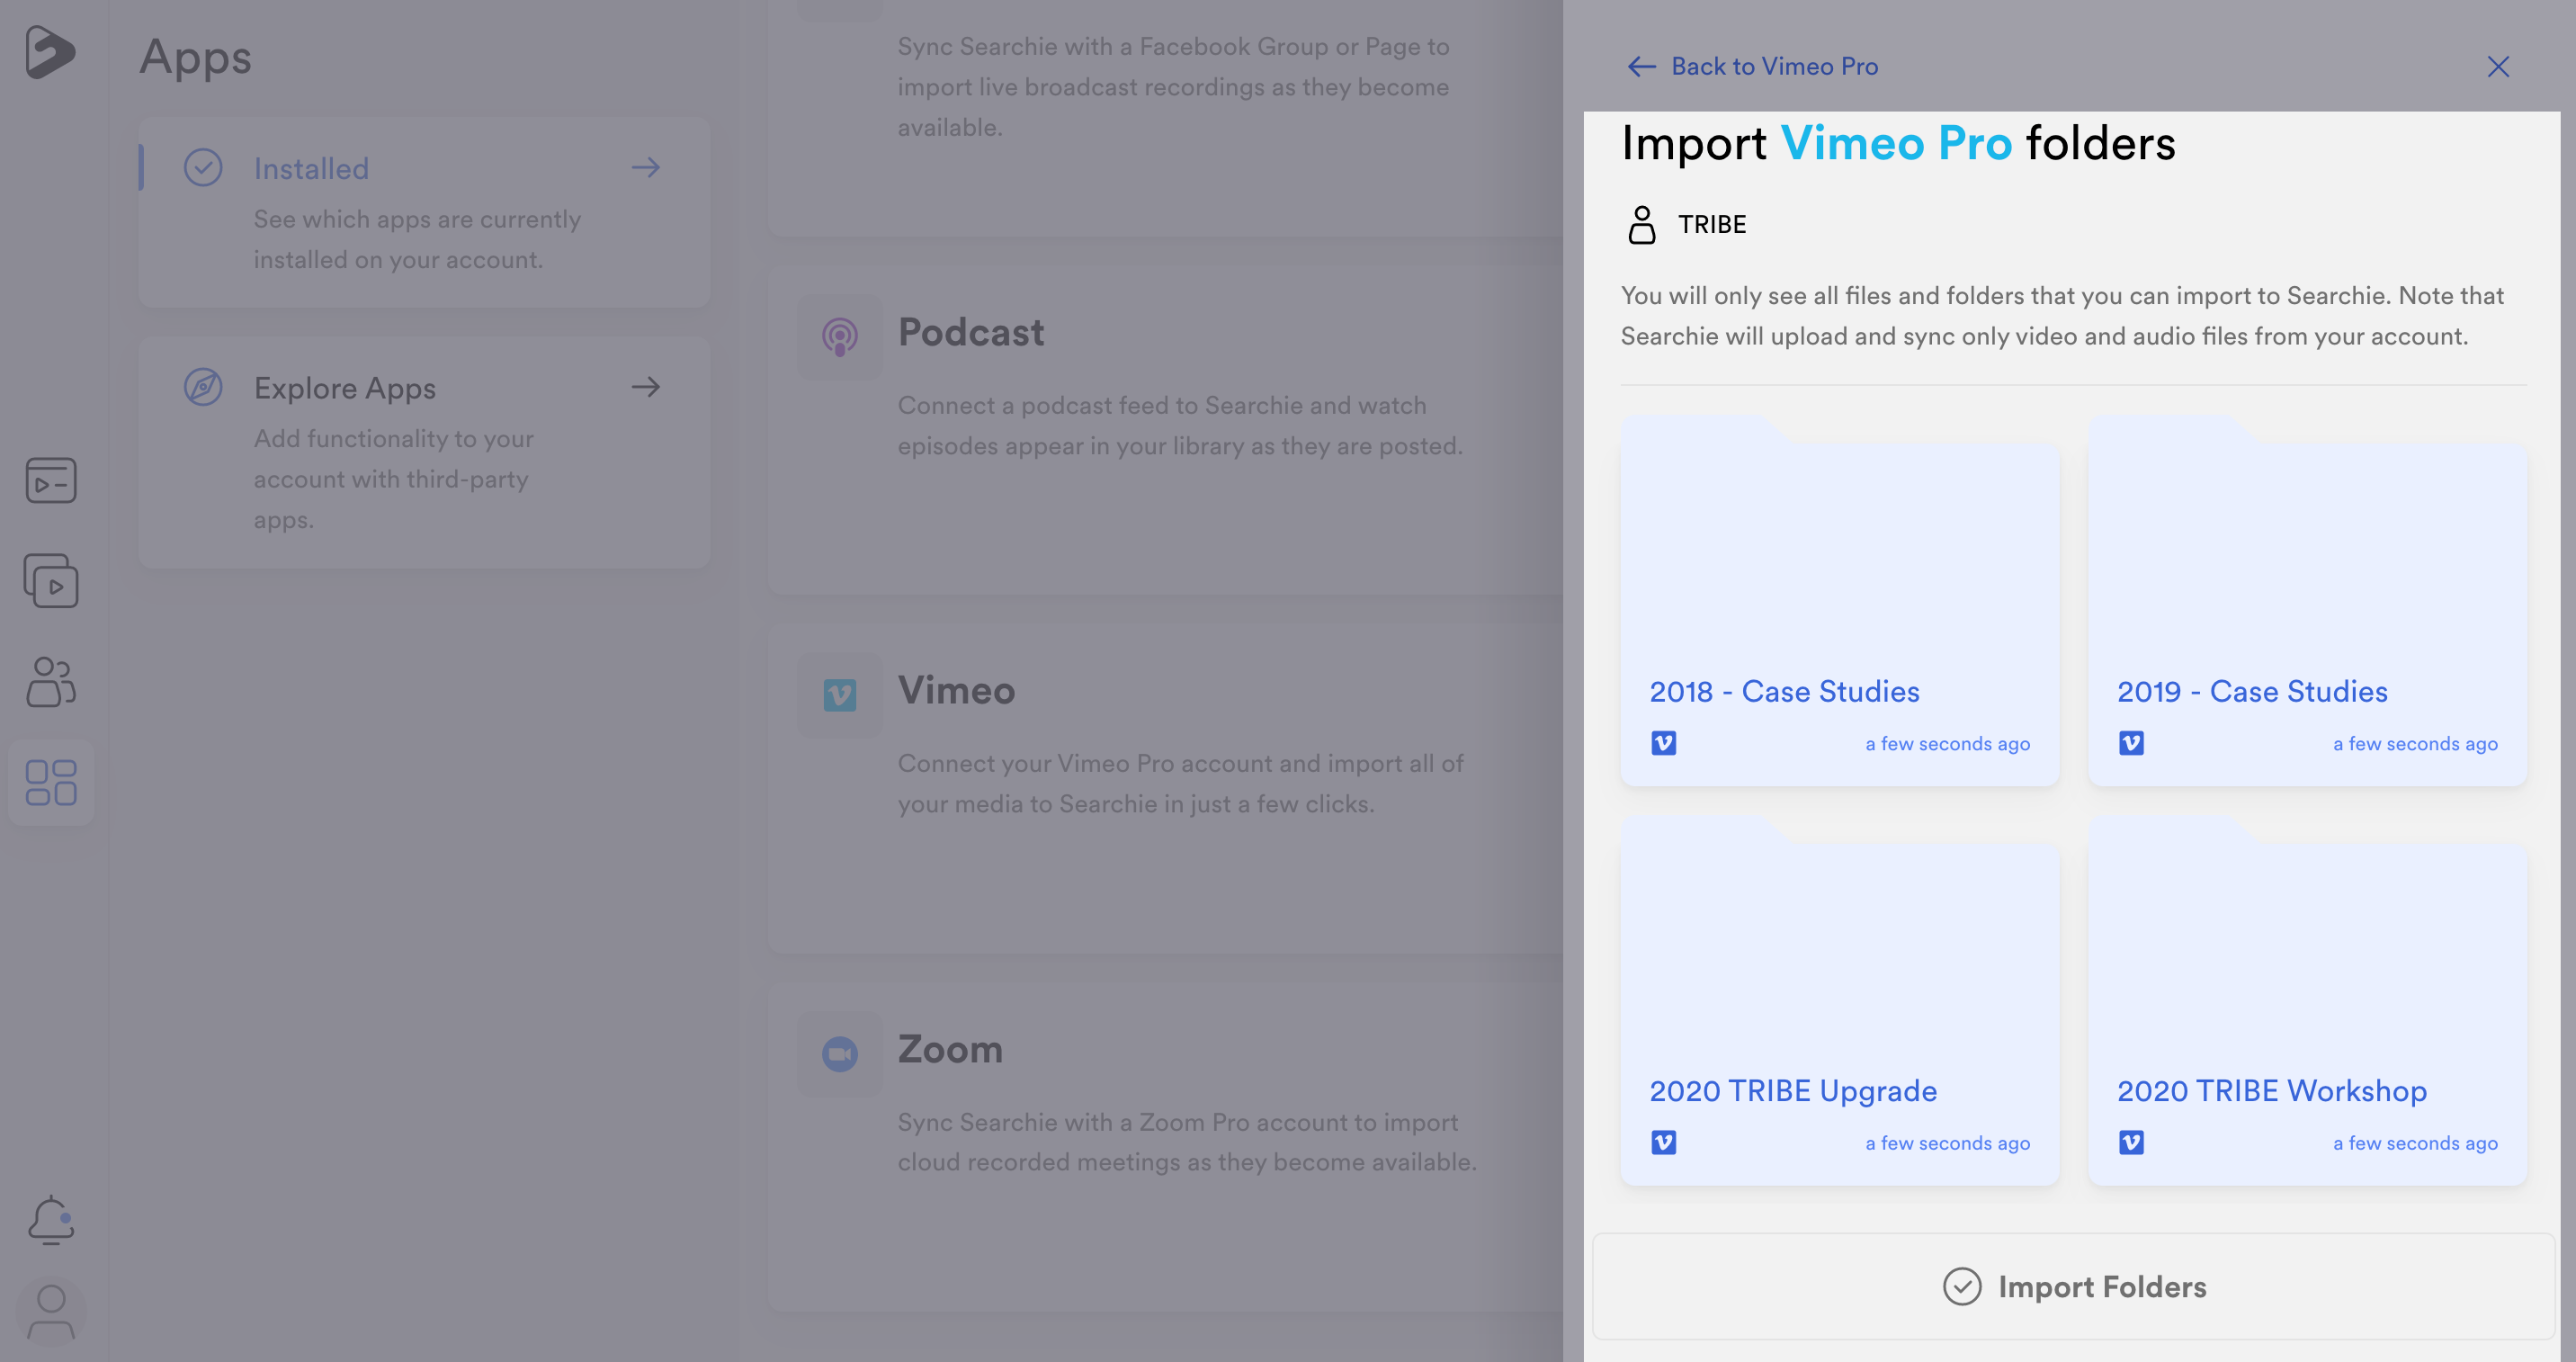
Task: Close the Import Vimeo Pro folders panel
Action: coord(2498,67)
